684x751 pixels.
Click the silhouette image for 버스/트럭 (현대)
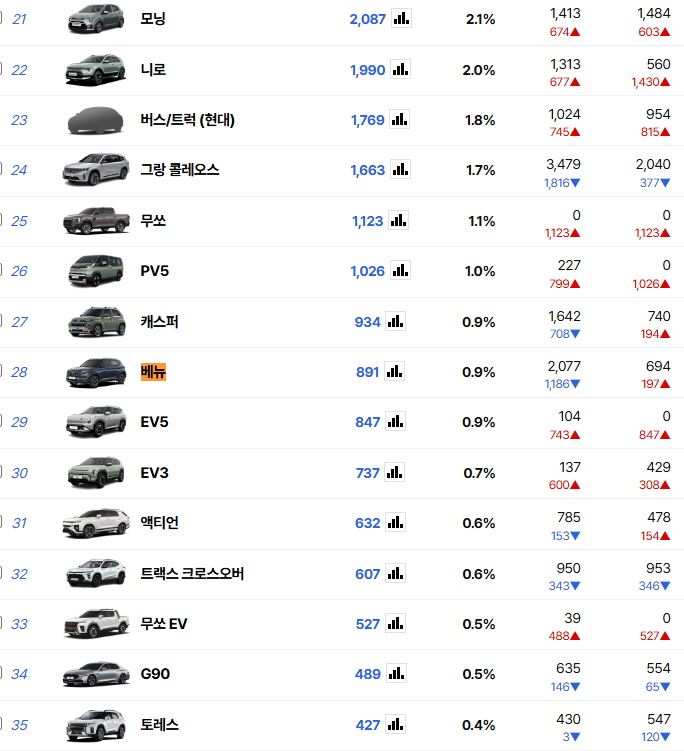[x=96, y=120]
